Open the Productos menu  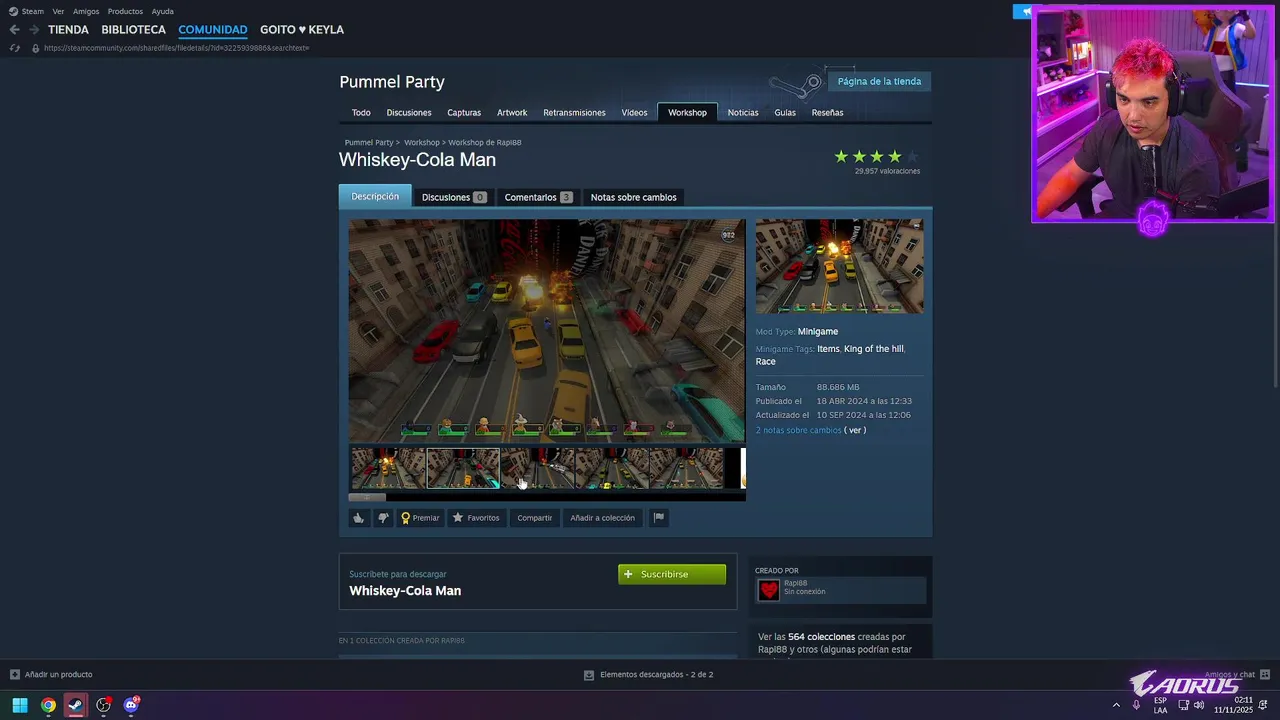coord(125,11)
